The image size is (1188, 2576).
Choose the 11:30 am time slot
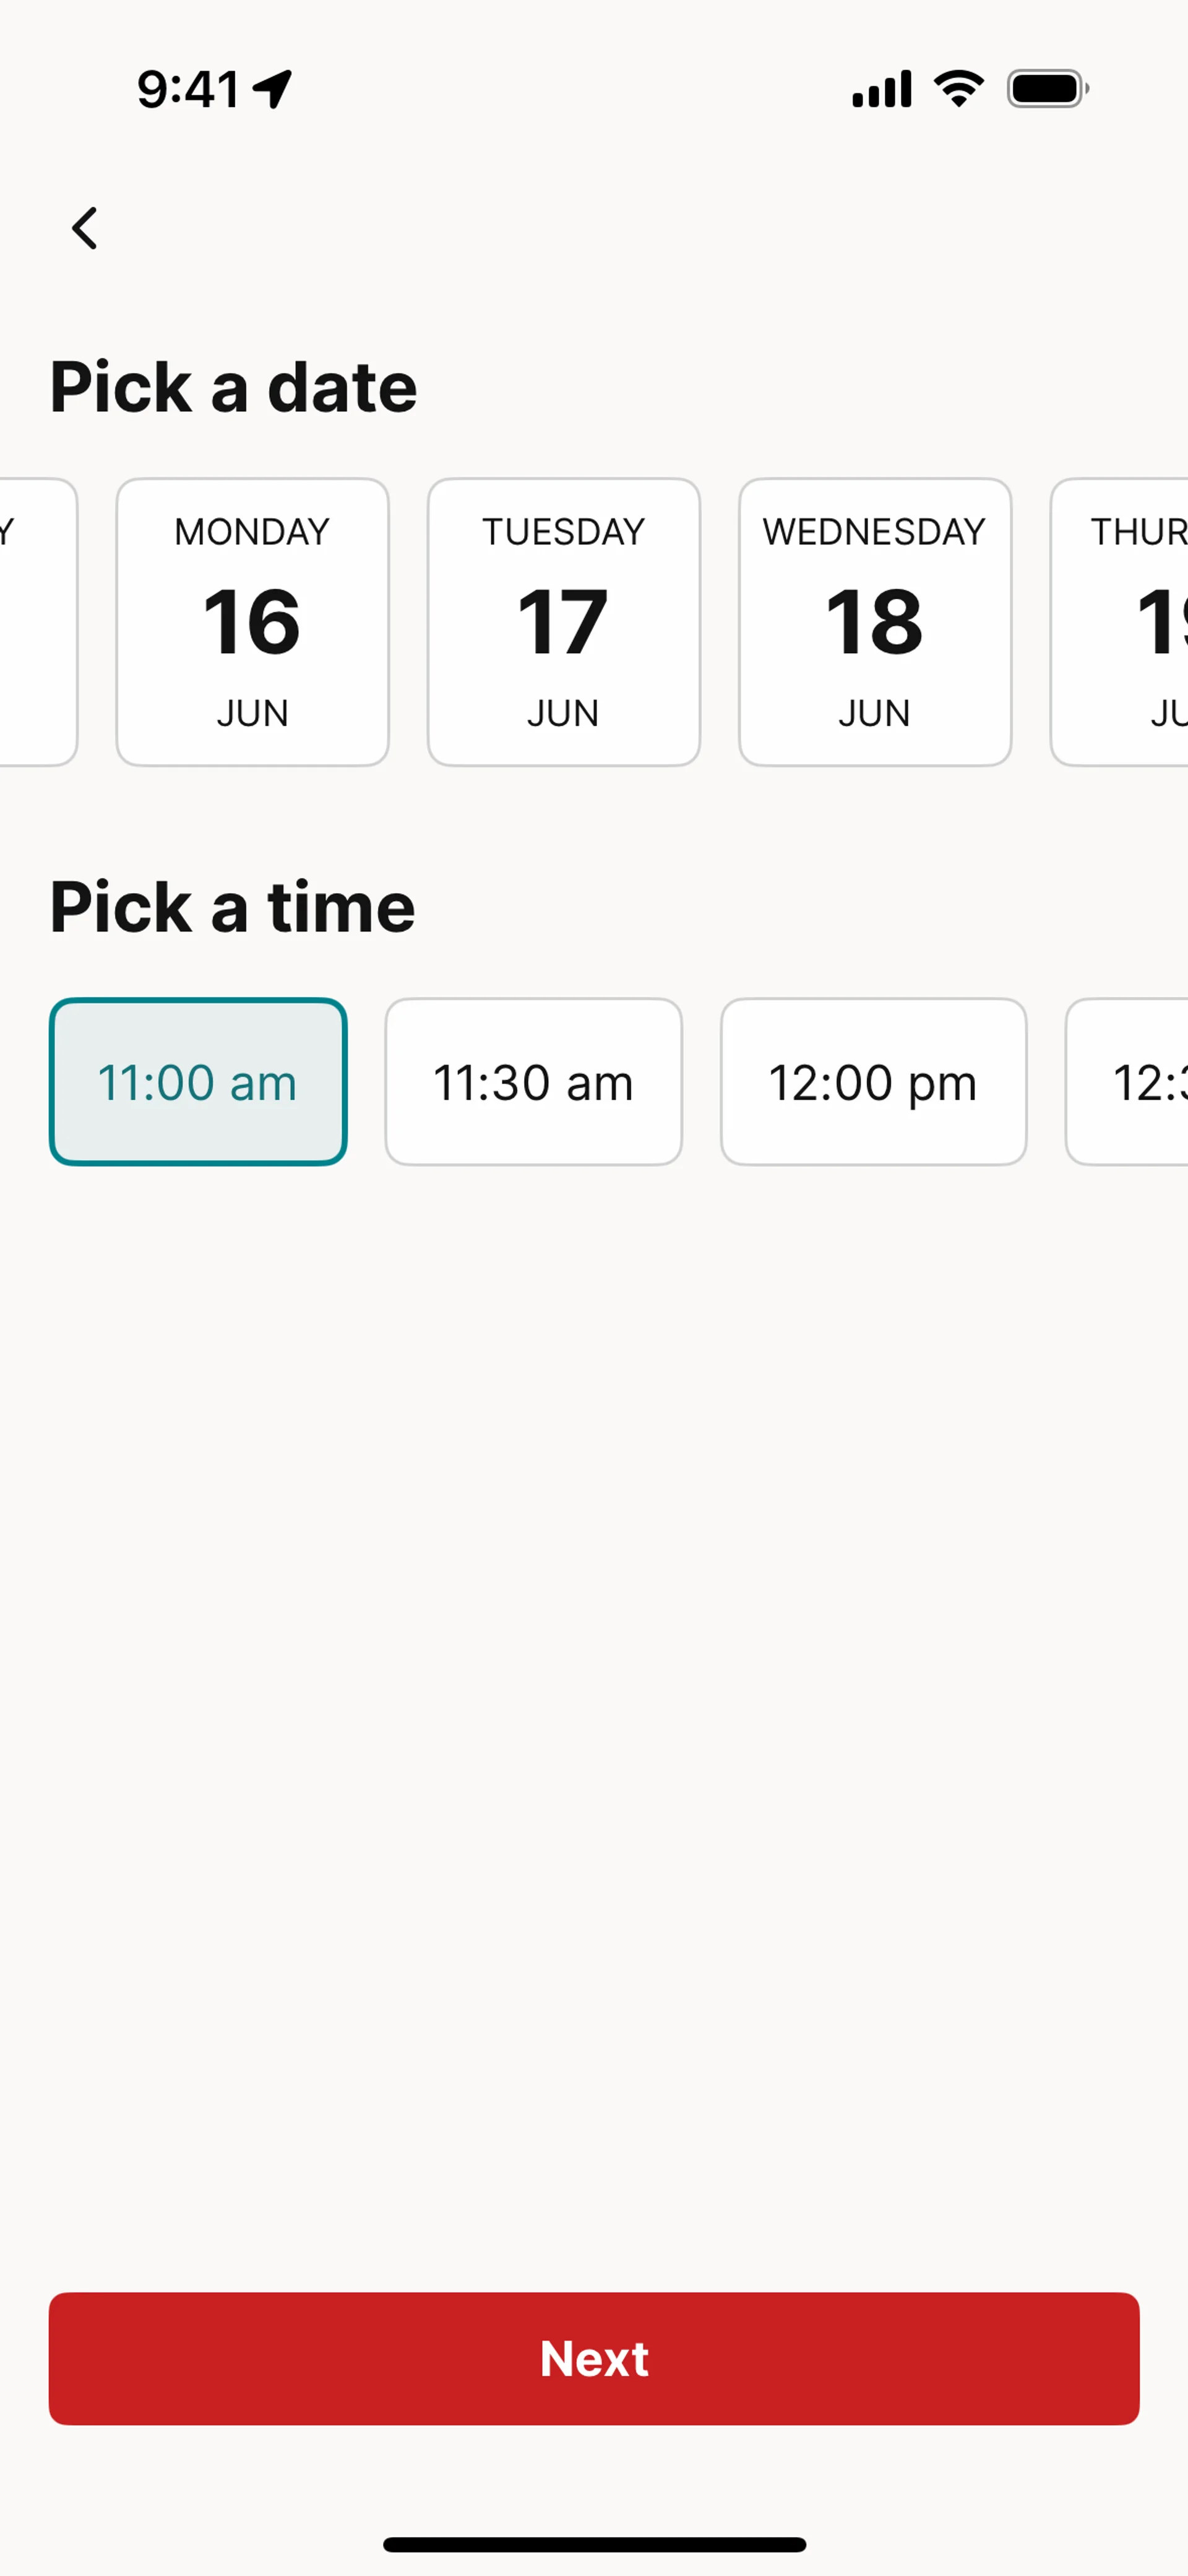[533, 1082]
